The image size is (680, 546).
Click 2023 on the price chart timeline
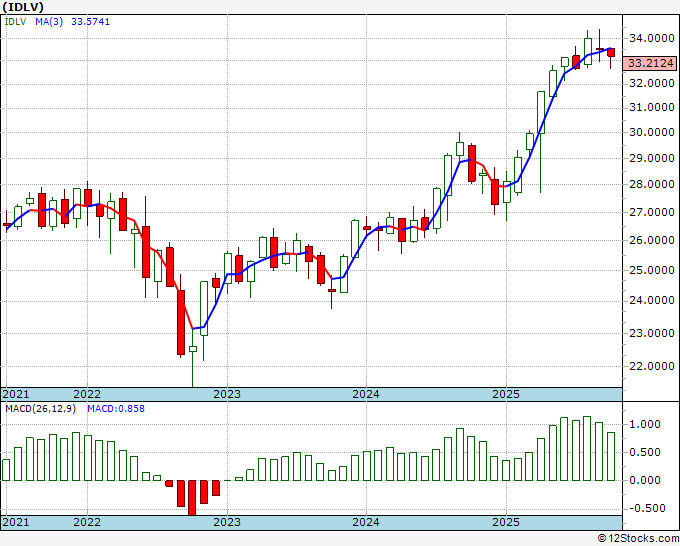pyautogui.click(x=227, y=394)
